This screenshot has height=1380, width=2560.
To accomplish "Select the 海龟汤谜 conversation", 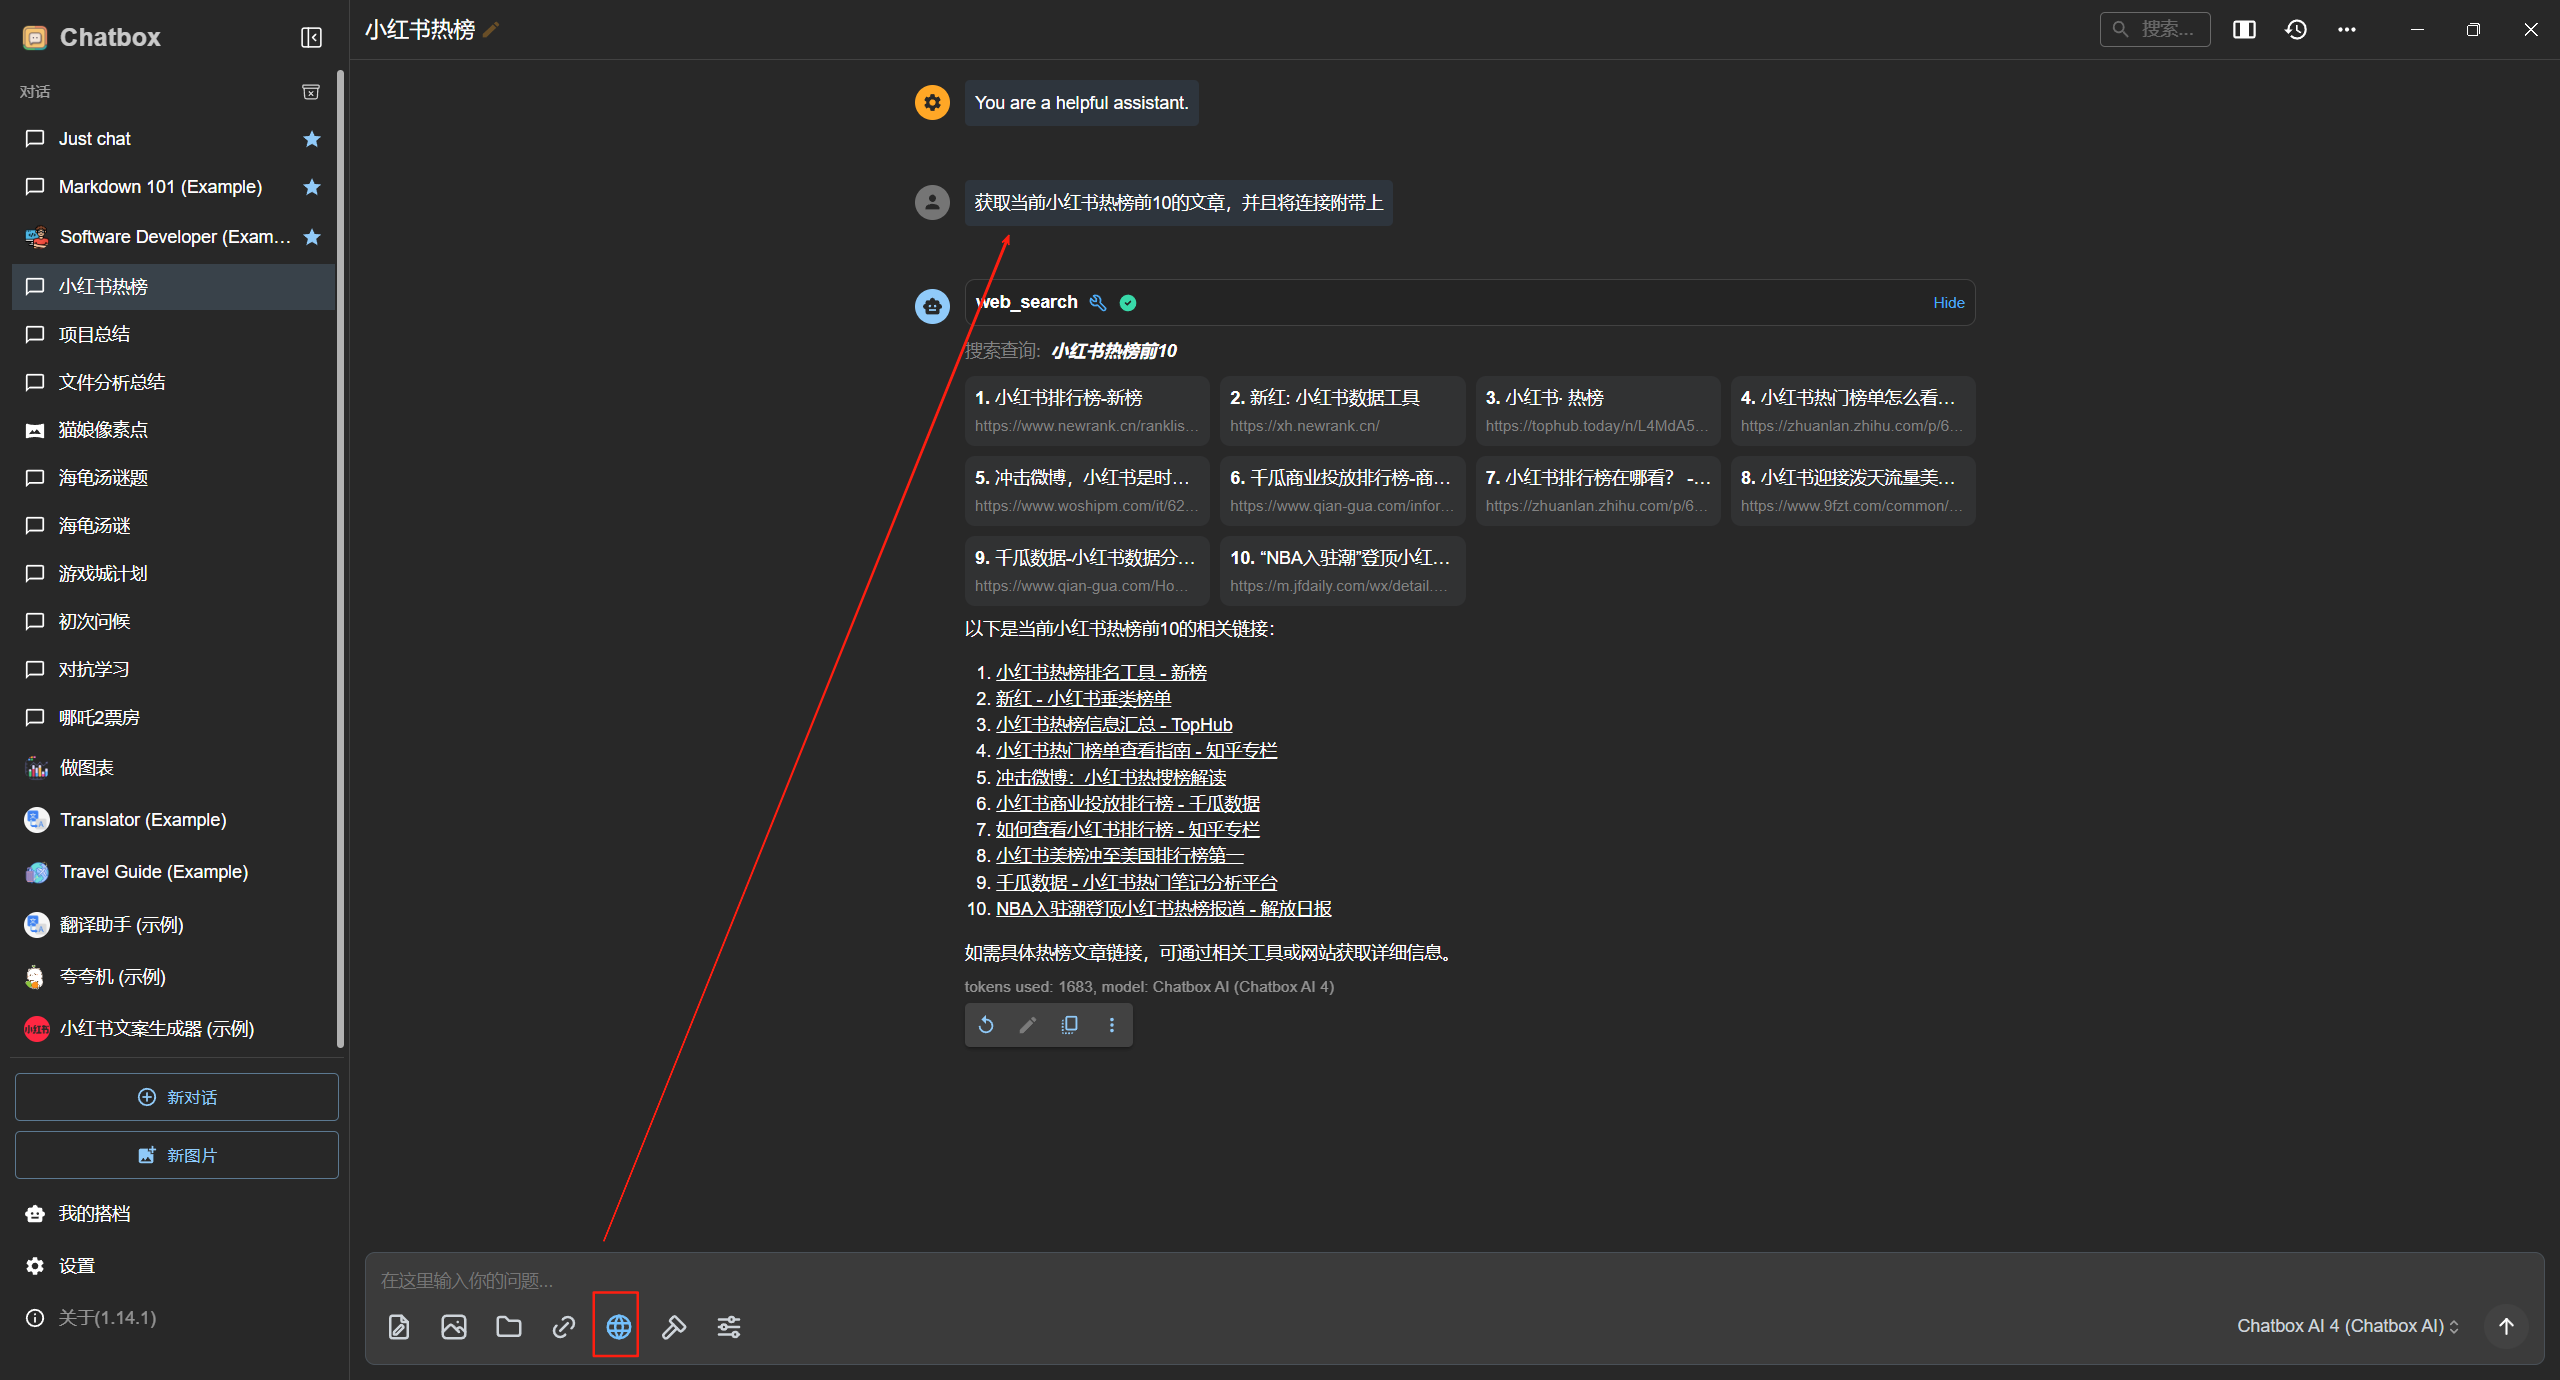I will pos(174,526).
